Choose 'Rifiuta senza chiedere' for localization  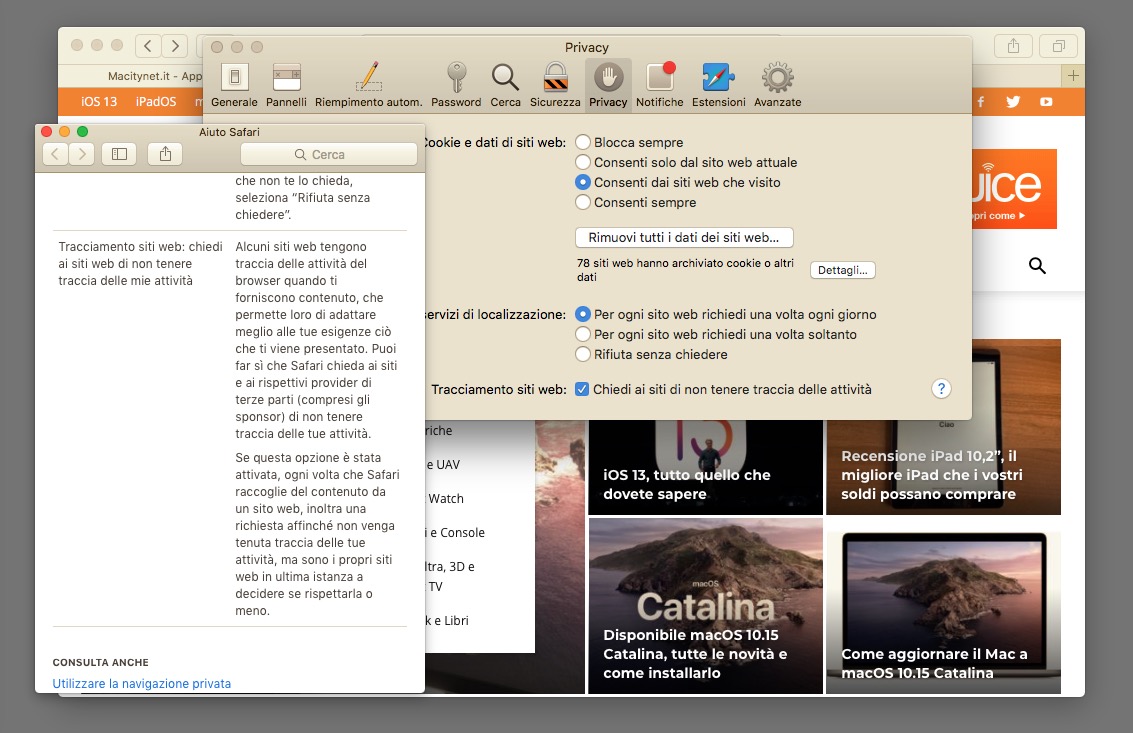pos(583,354)
